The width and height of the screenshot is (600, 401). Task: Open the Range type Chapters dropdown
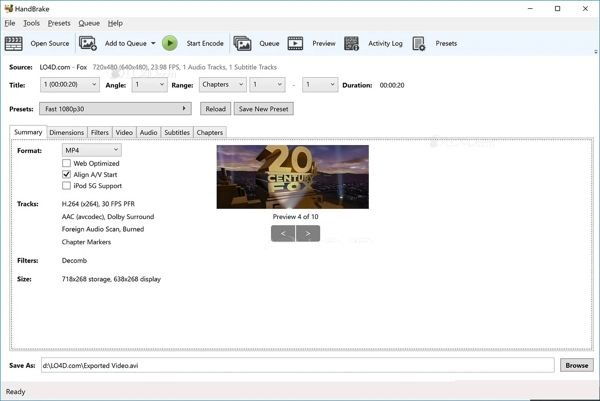tap(222, 85)
